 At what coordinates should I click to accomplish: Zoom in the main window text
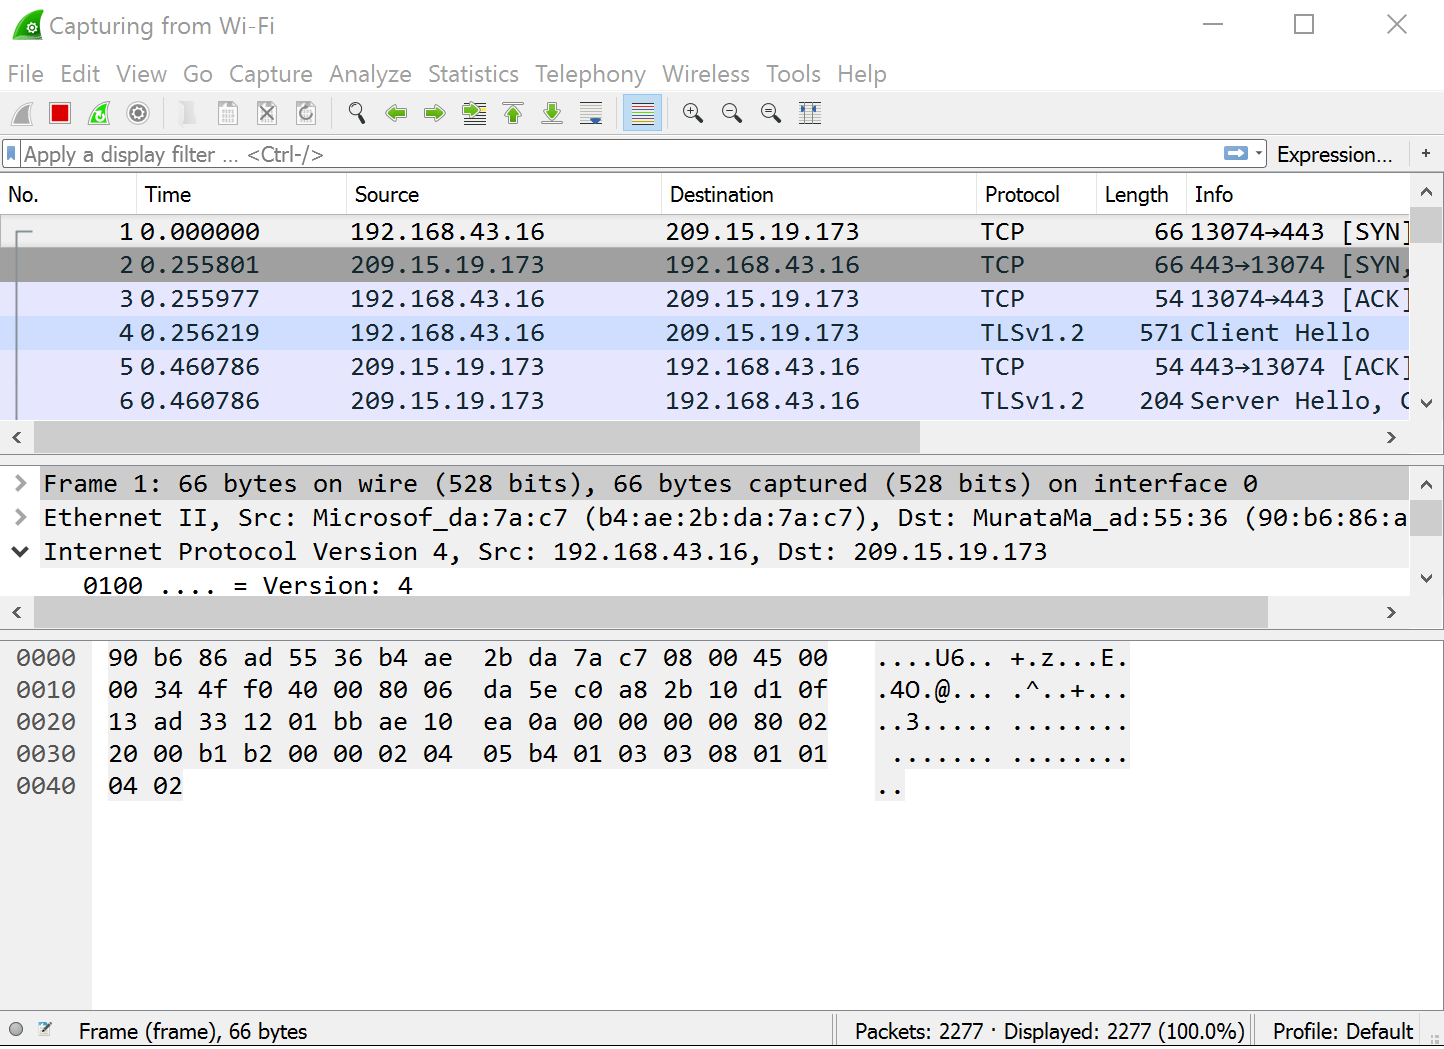(692, 114)
